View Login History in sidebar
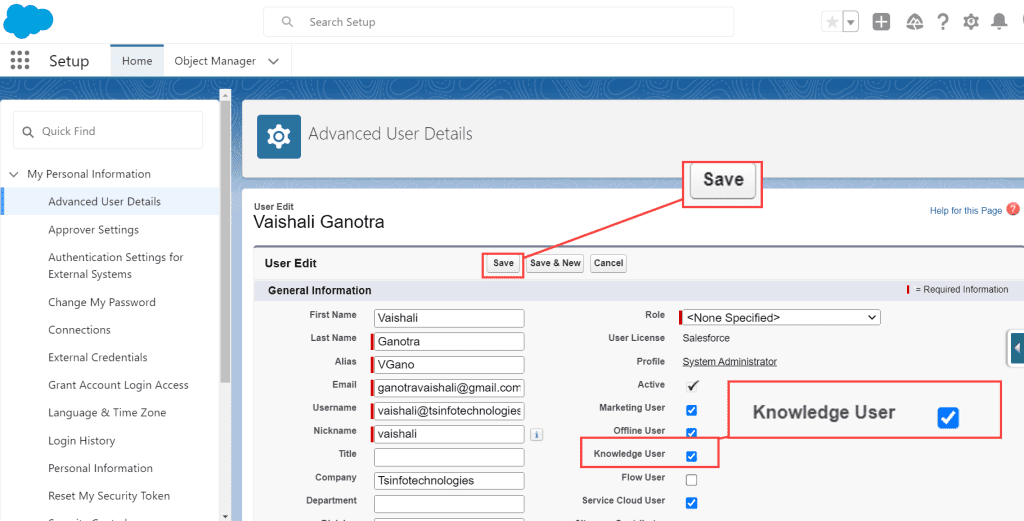This screenshot has width=1024, height=521. 82,441
